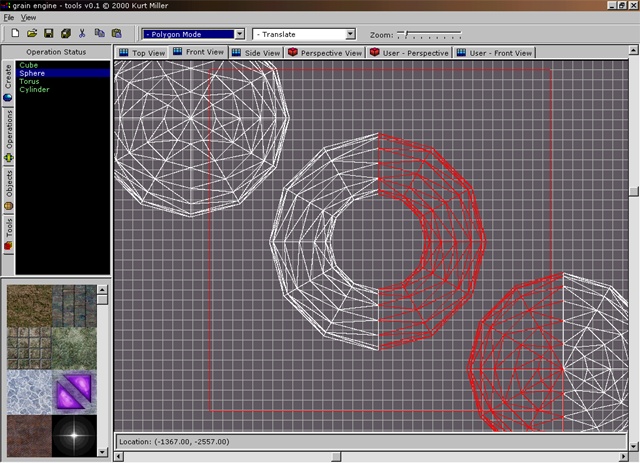Pick the mossy square tile texture
Image resolution: width=640 pixels, height=463 pixels.
pos(29,349)
